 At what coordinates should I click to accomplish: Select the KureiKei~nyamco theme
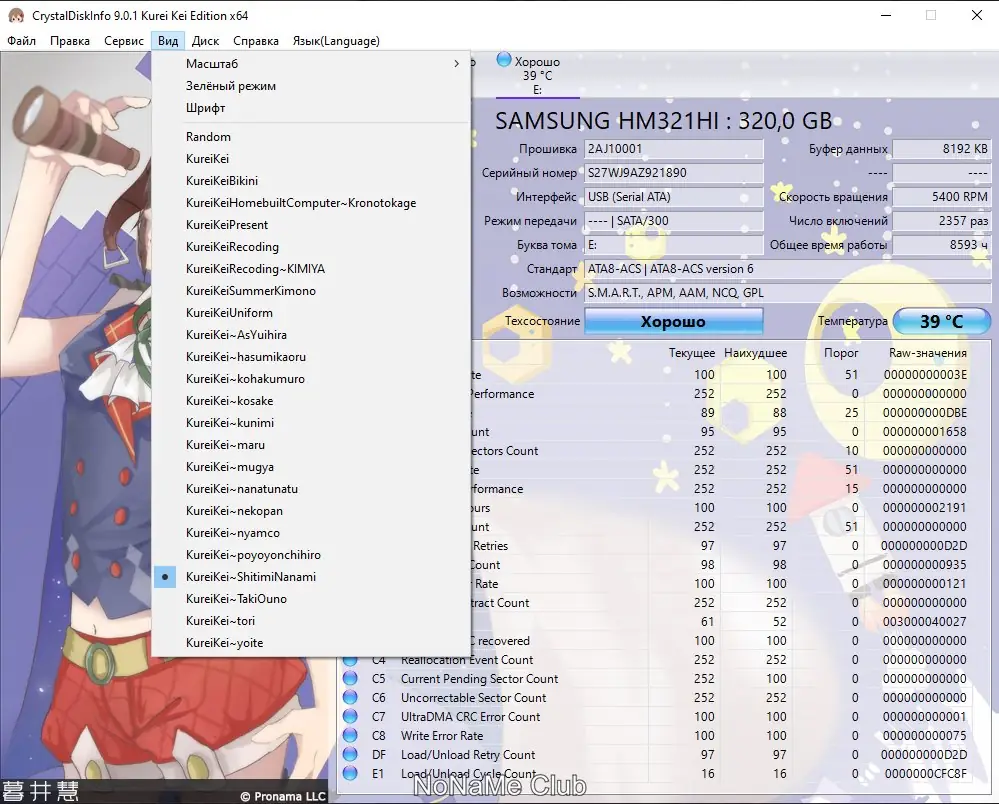tap(311, 533)
